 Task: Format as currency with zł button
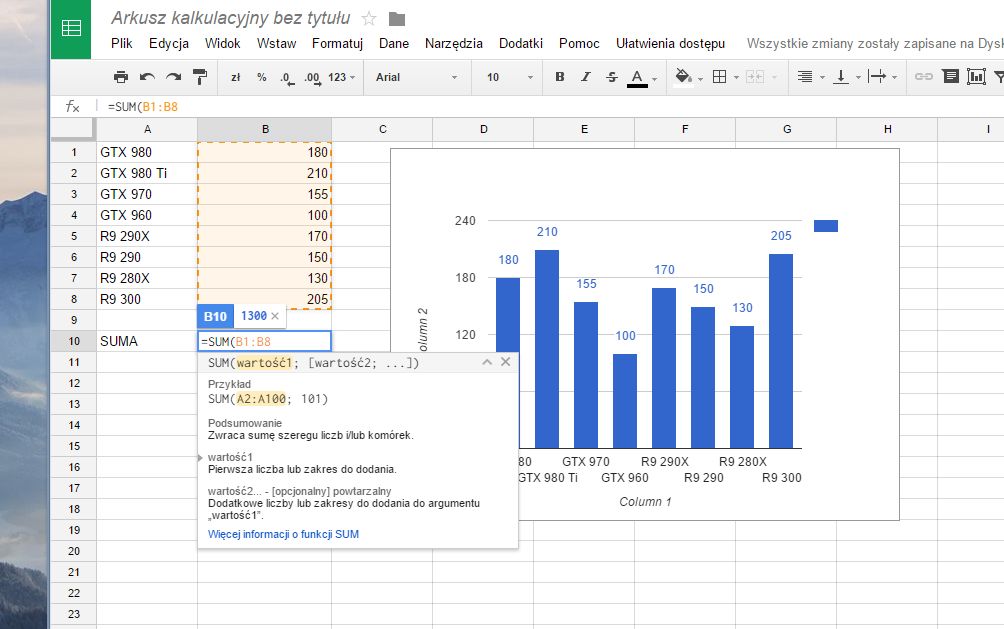point(236,77)
